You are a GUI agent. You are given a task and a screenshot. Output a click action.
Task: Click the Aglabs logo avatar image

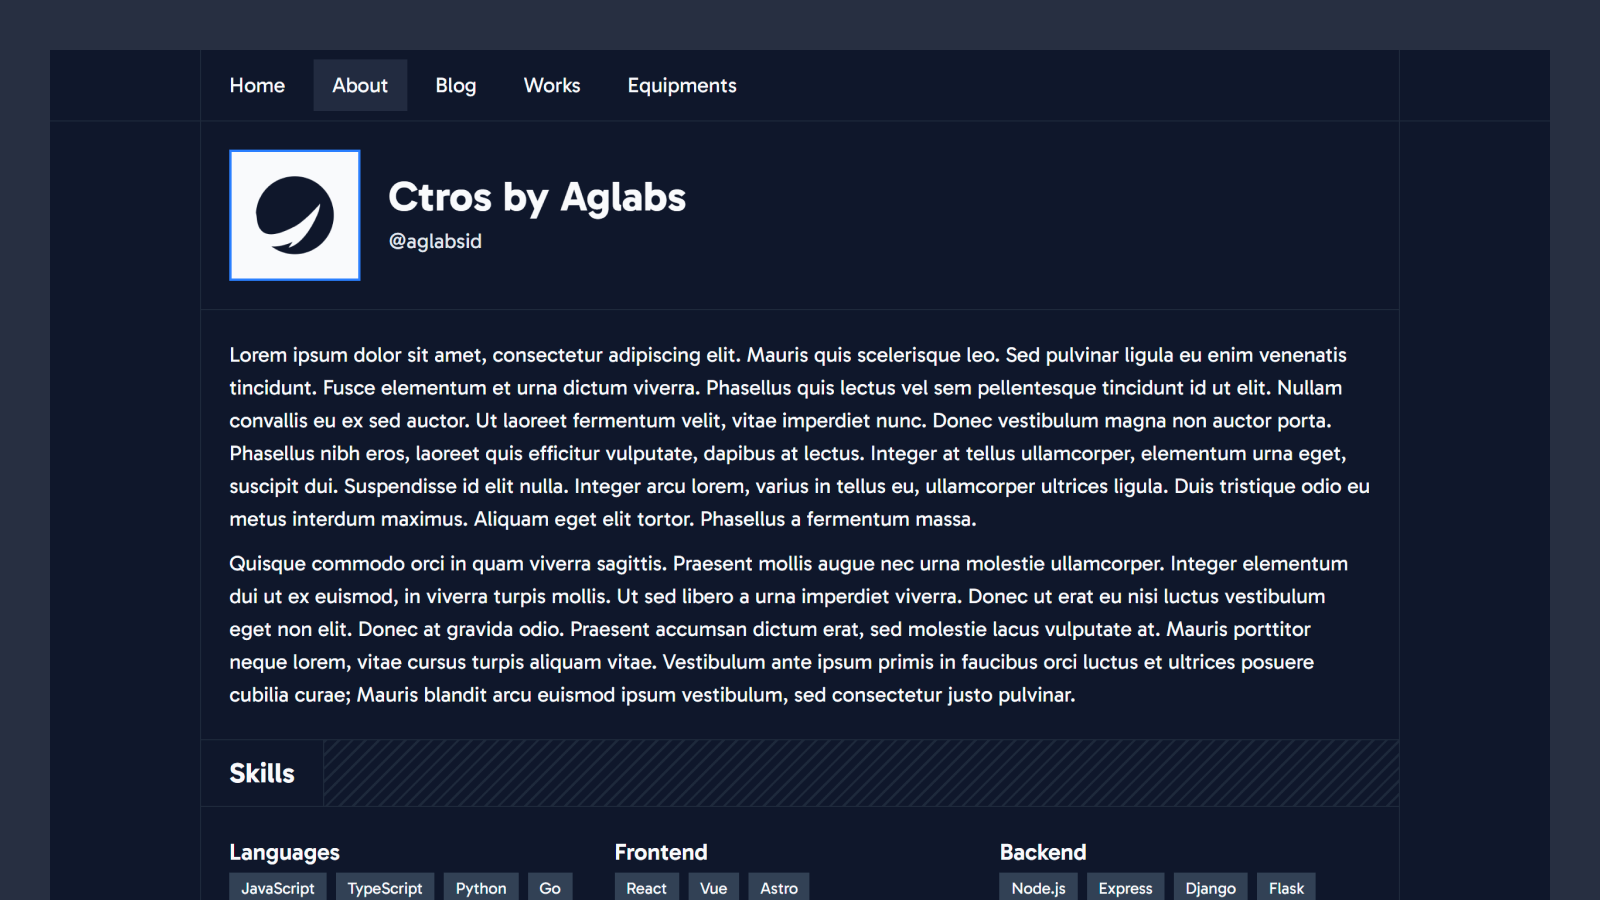point(295,215)
